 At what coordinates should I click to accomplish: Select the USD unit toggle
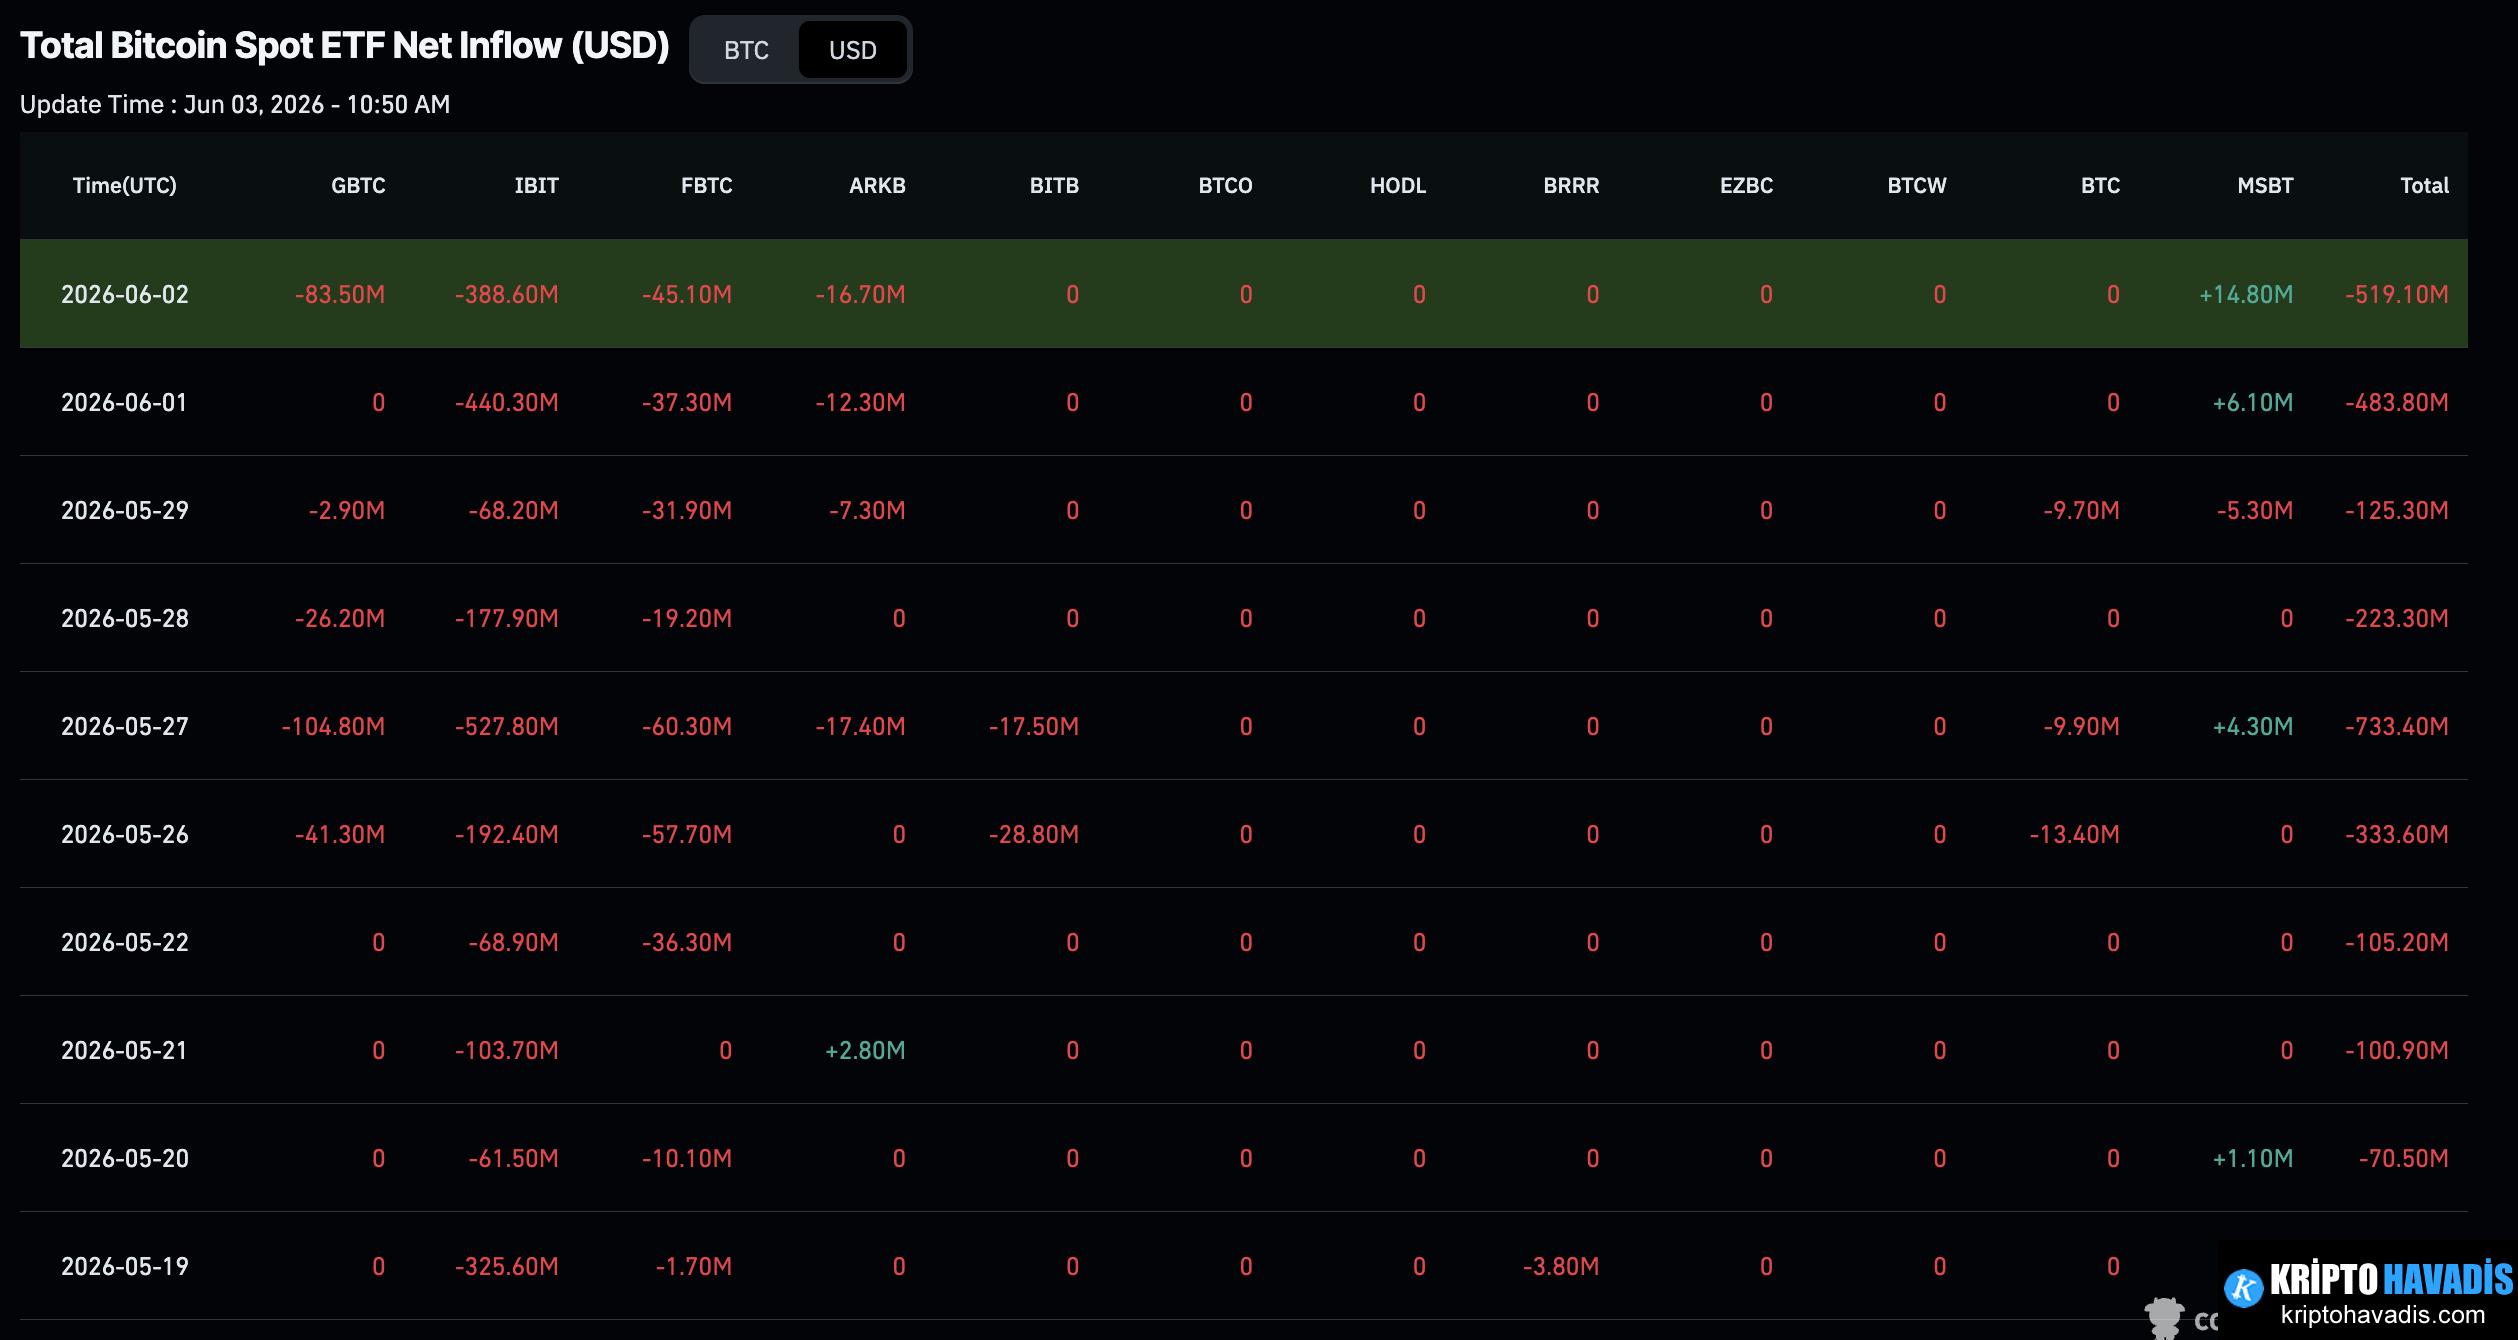(852, 50)
